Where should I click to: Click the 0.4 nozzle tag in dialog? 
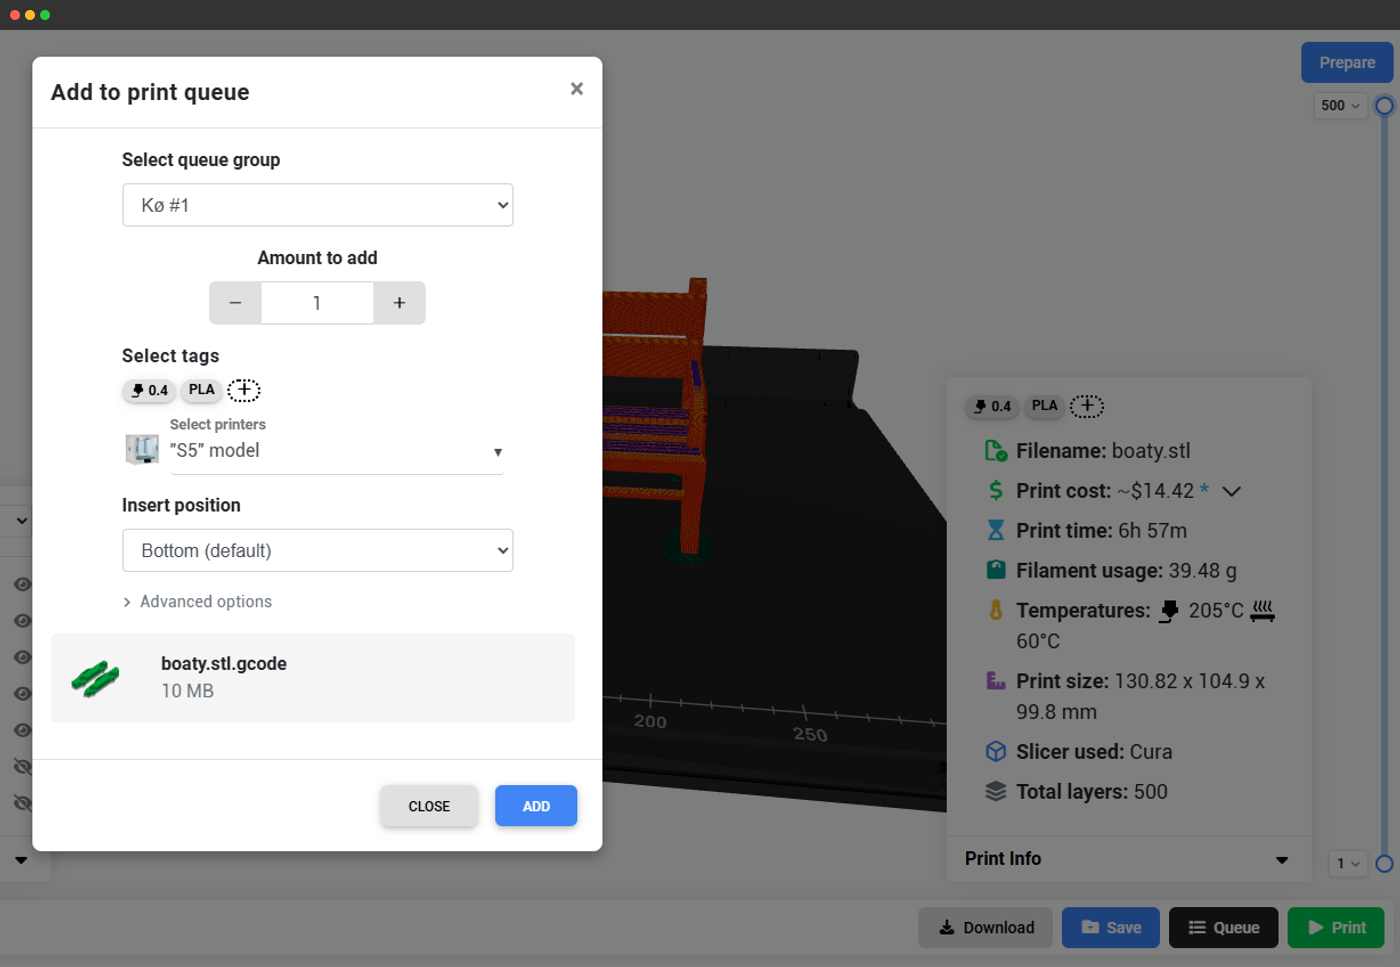coord(149,390)
